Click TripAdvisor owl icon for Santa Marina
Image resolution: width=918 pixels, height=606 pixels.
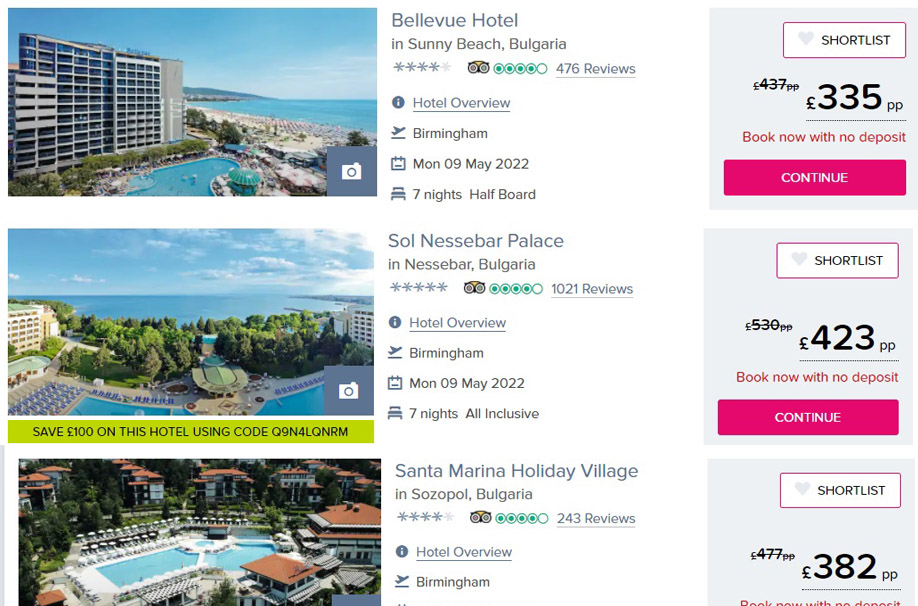point(480,517)
